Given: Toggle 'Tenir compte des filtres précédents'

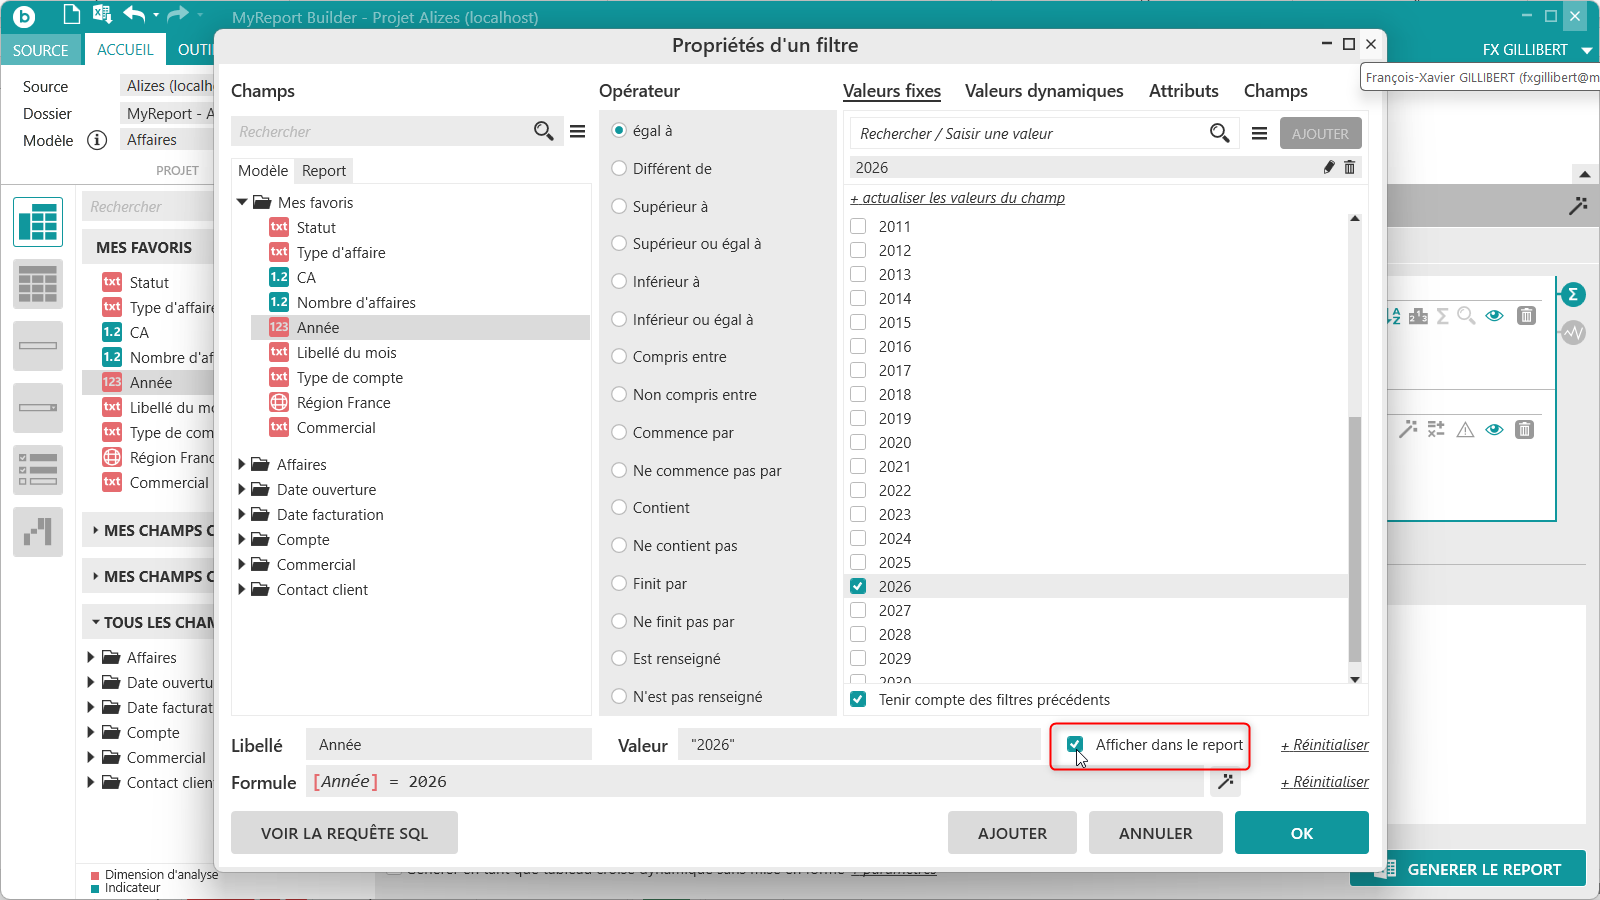Looking at the screenshot, I should click(x=858, y=699).
